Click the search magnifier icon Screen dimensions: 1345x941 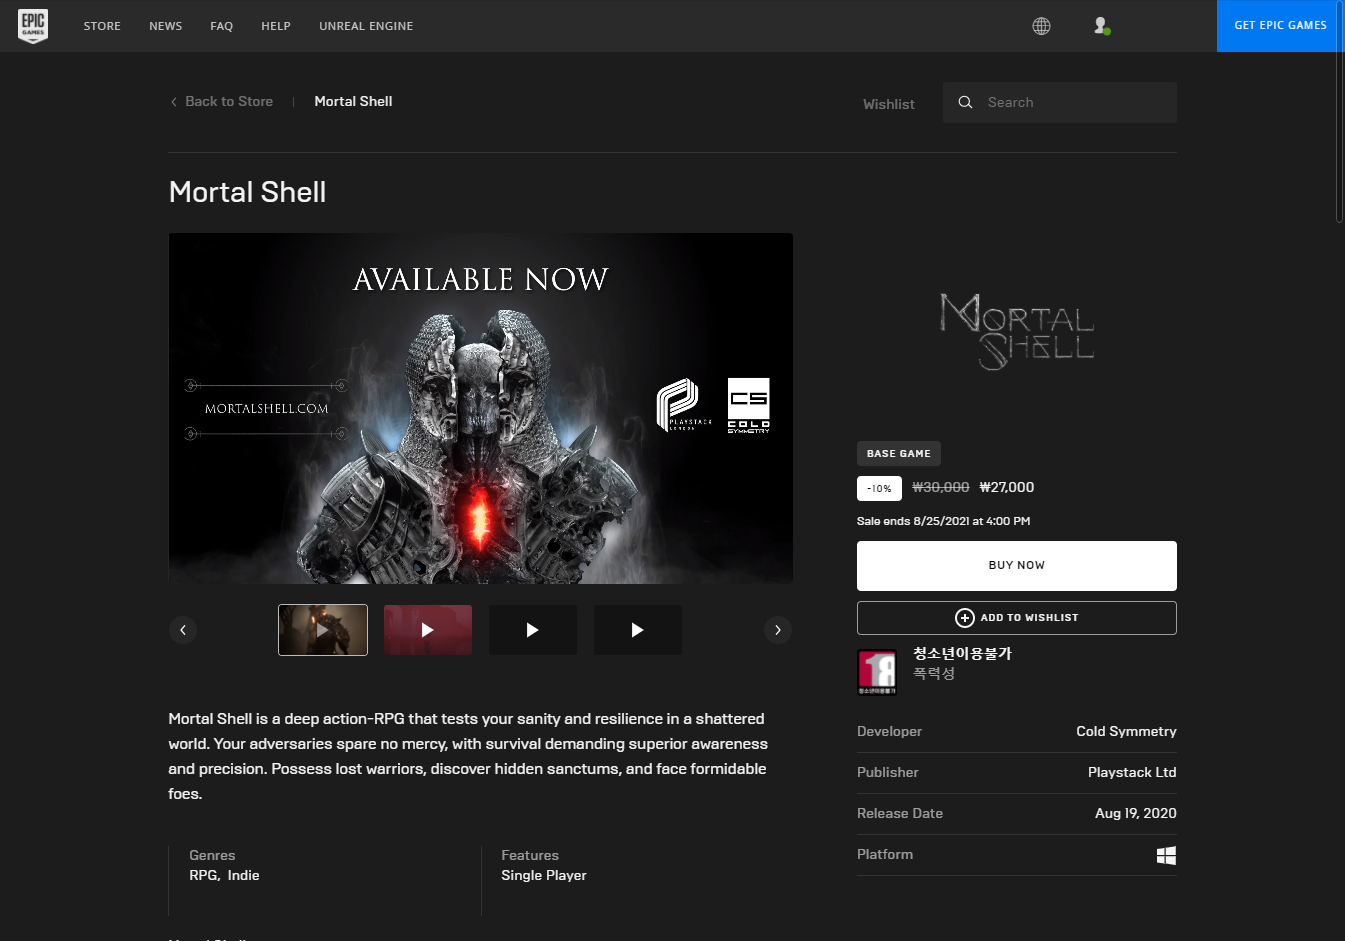[x=965, y=102]
